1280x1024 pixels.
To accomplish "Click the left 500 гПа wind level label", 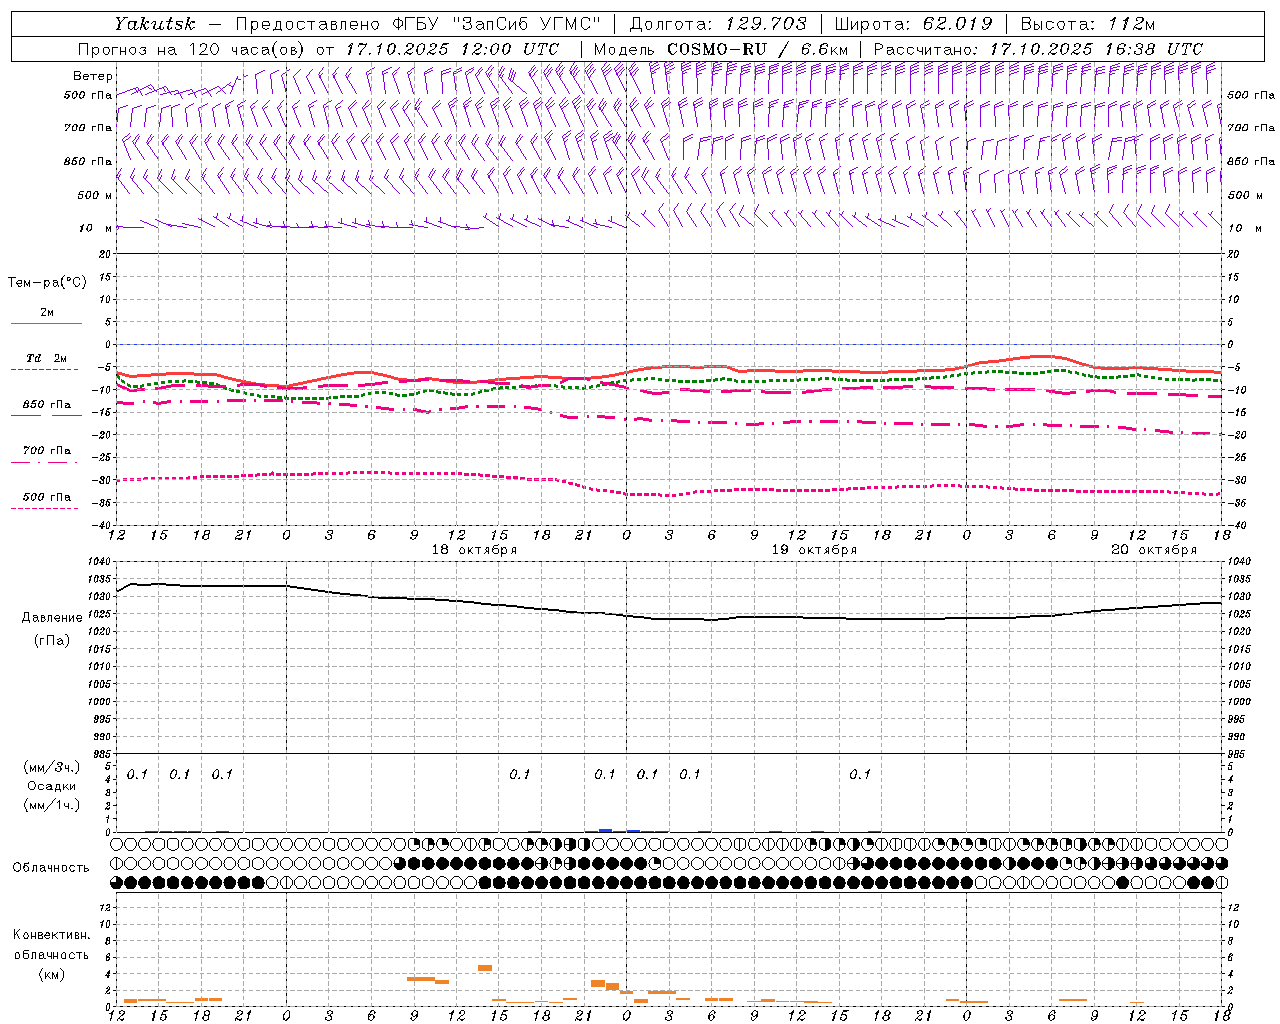I will 88,95.
